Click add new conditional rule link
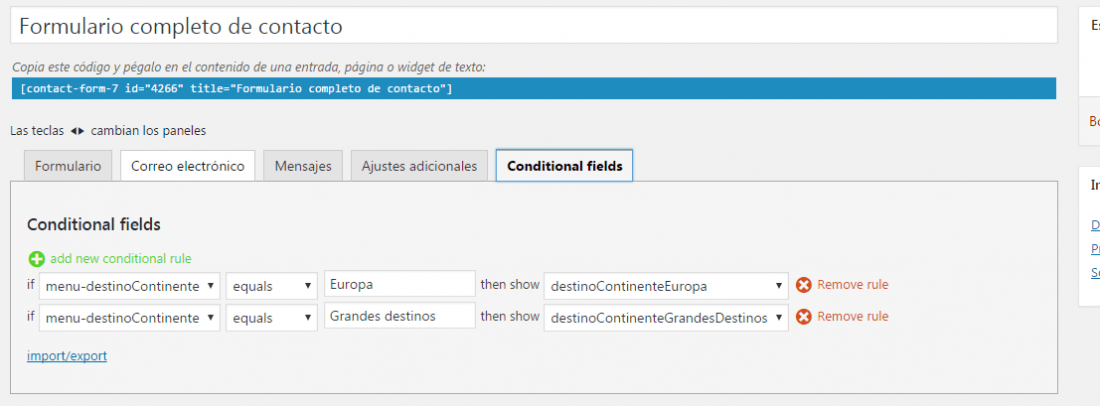 121,259
